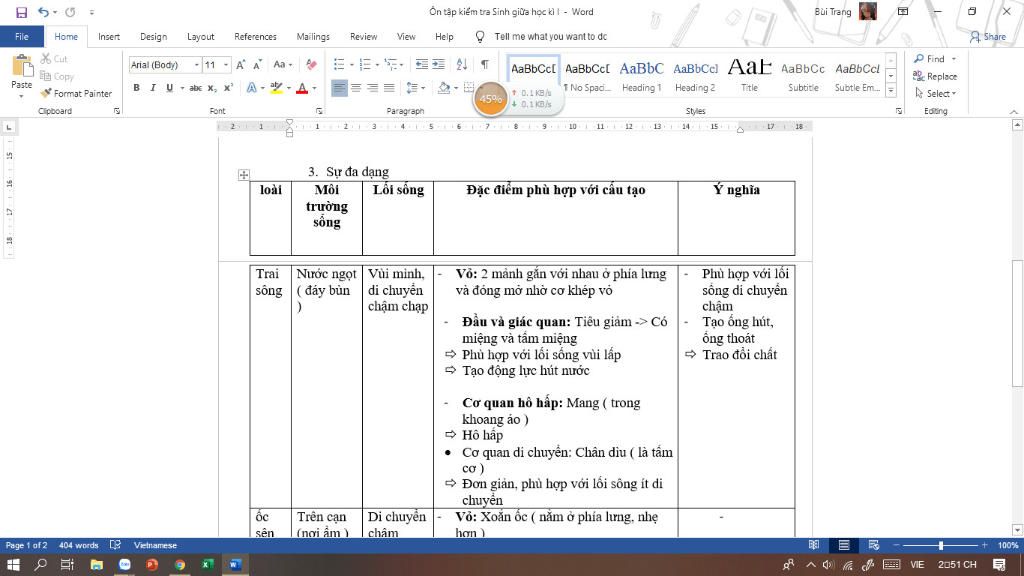Show paragraph marks (pilcrow)
1024x576 pixels.
point(485,64)
